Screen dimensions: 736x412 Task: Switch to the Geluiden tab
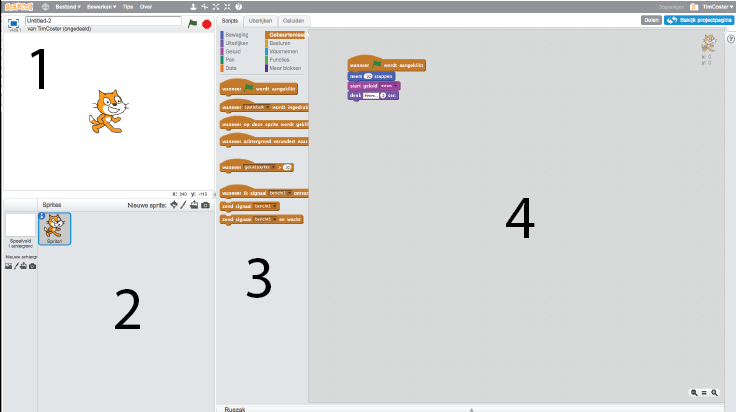[296, 20]
